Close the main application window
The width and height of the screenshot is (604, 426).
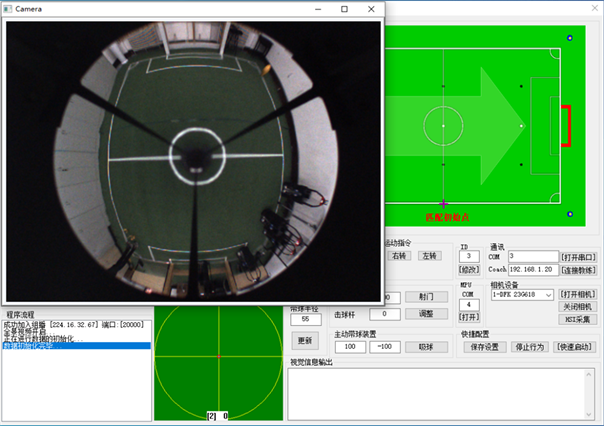590,9
